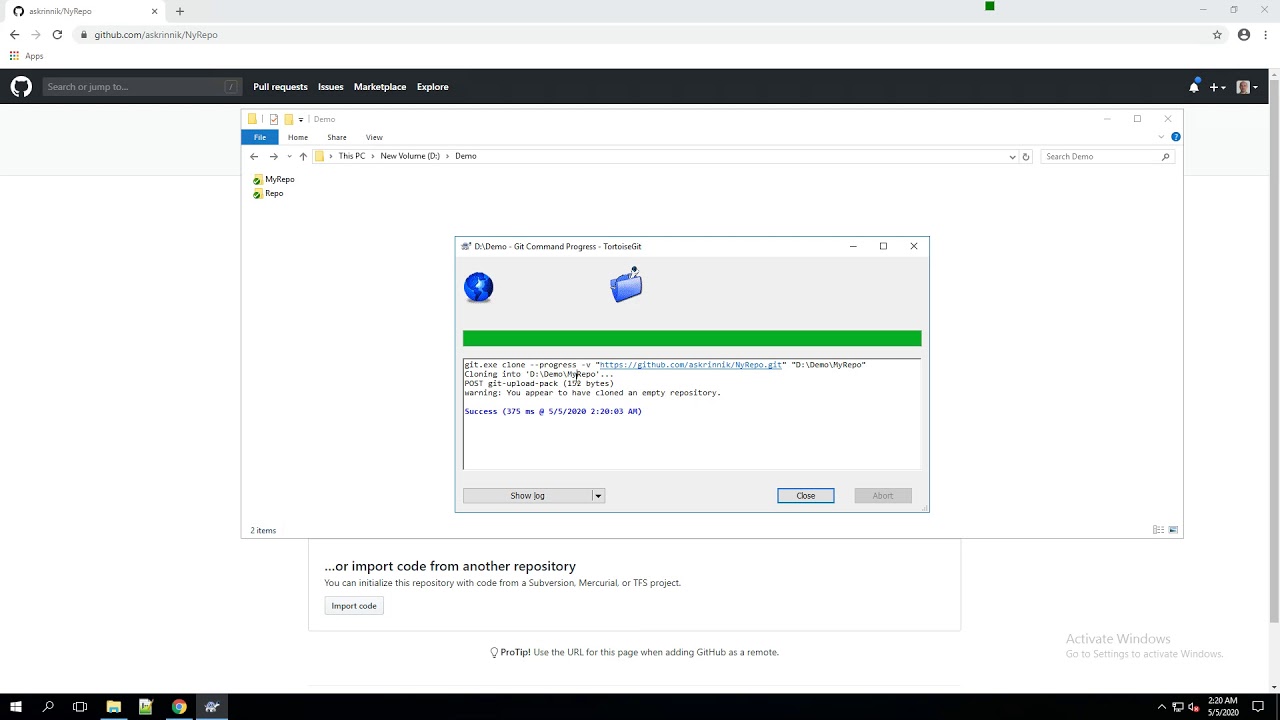Open Chrome profile icon

click(1244, 34)
